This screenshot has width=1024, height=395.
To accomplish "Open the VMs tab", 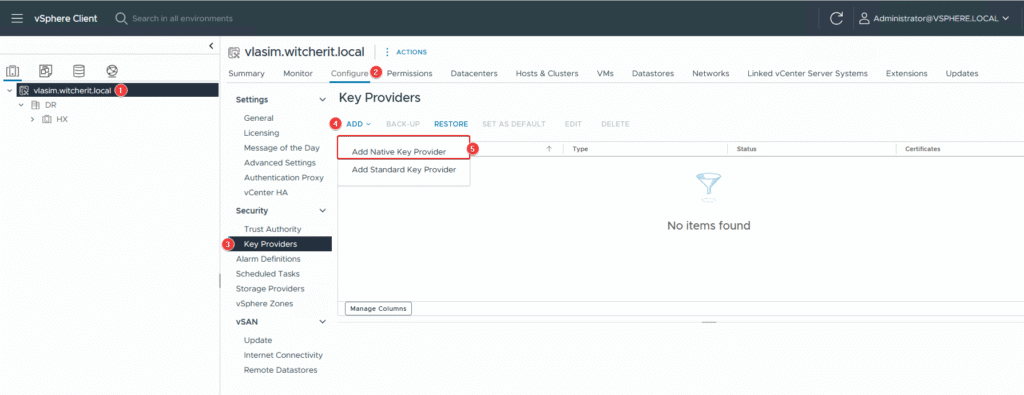I will 605,73.
